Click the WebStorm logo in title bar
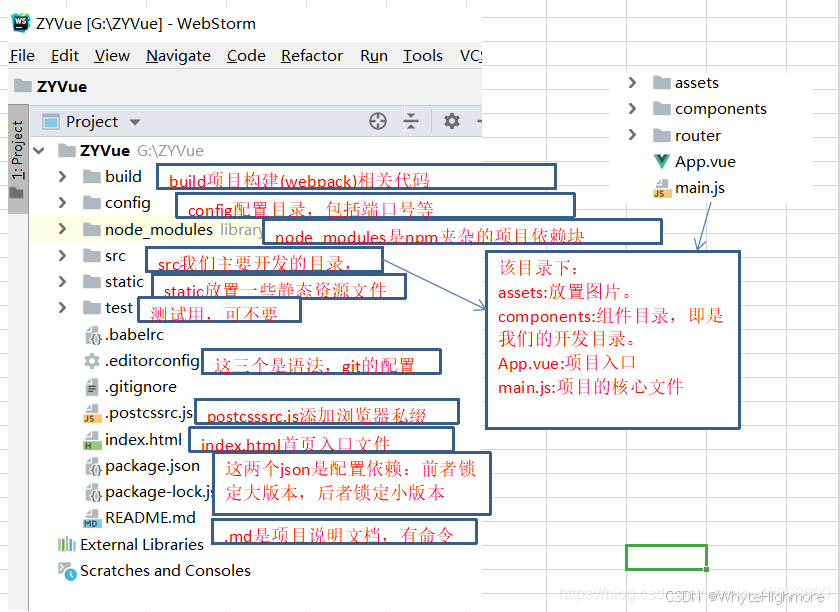840x612 pixels. (20, 23)
